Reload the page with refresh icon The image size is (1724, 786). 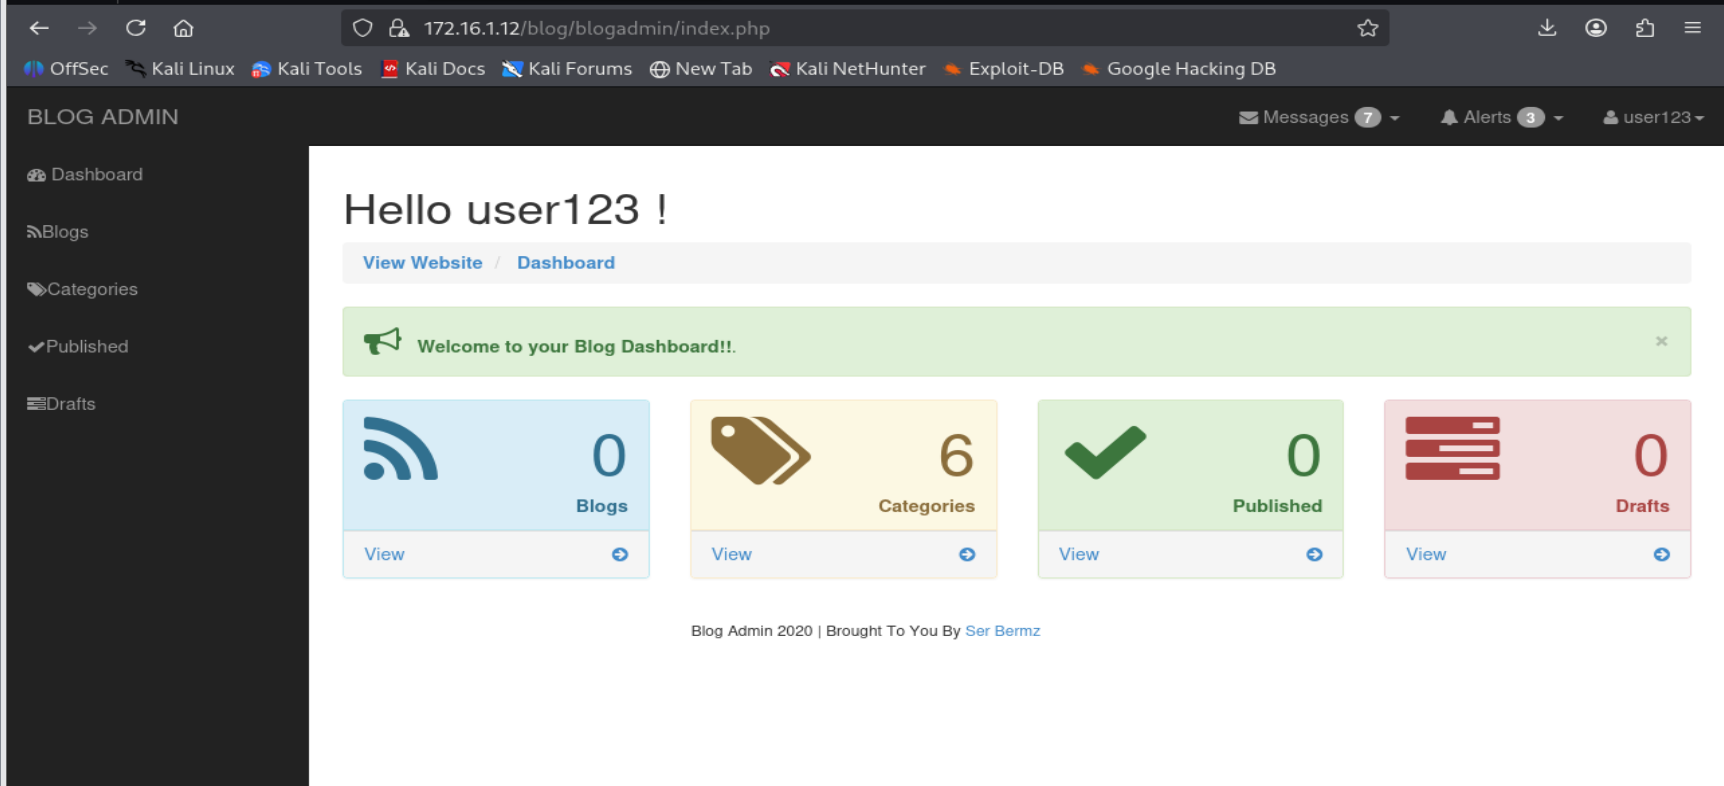tap(136, 28)
